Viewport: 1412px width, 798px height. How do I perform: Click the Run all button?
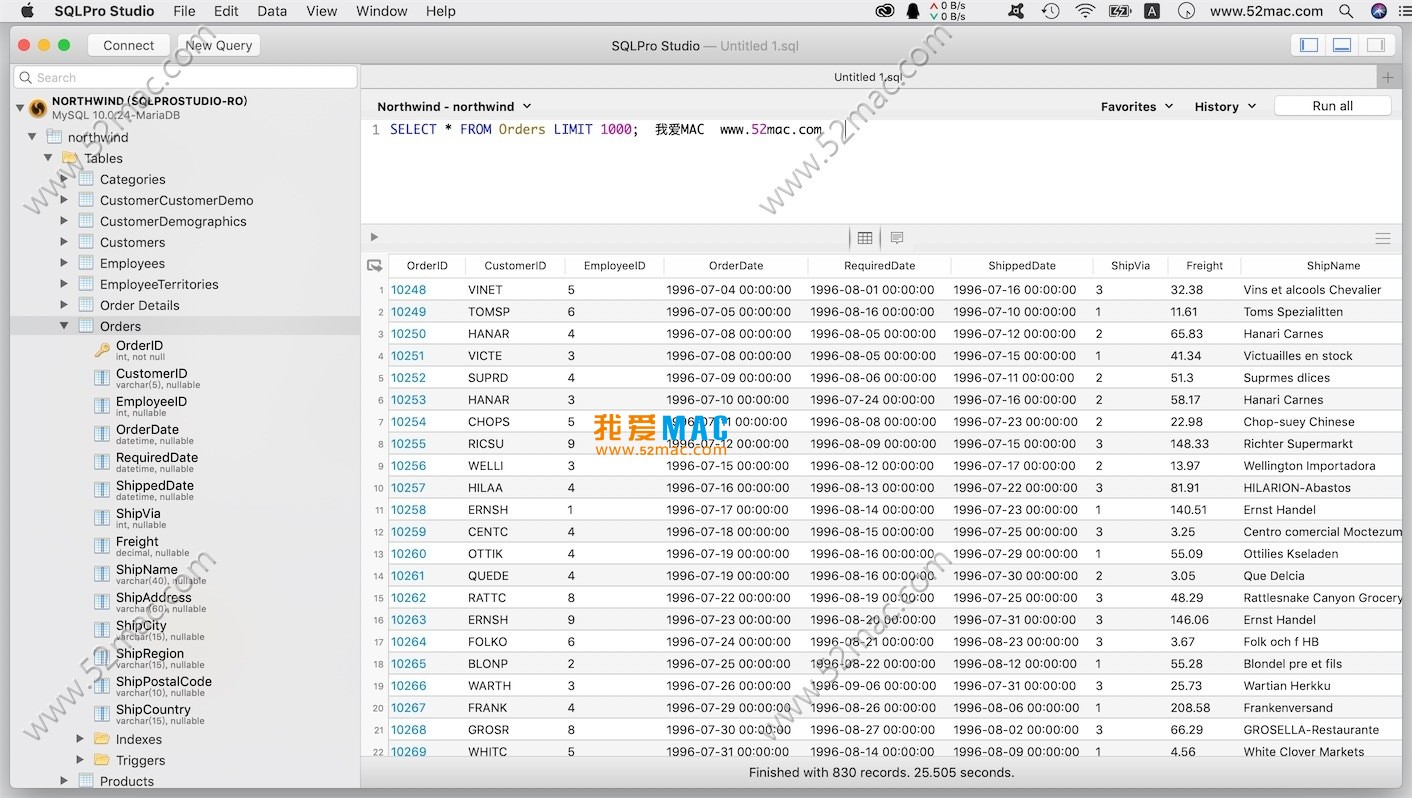pyautogui.click(x=1332, y=106)
